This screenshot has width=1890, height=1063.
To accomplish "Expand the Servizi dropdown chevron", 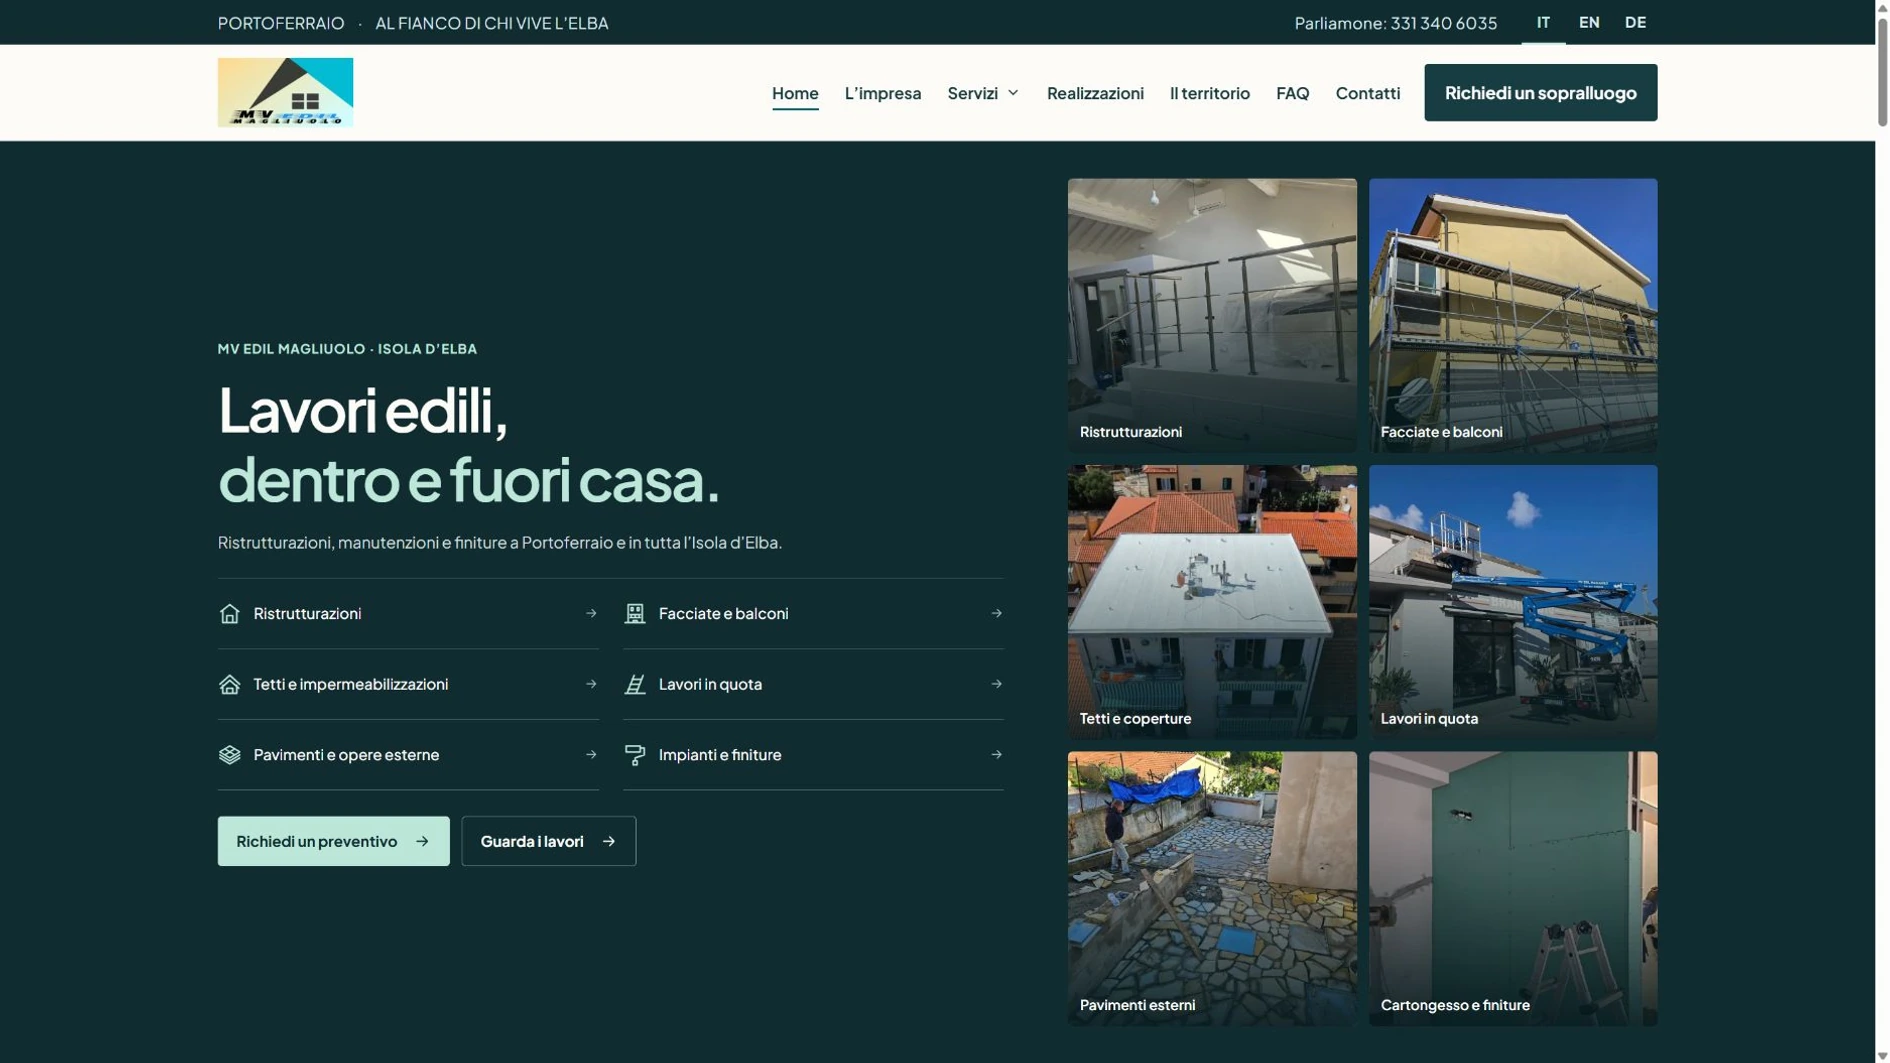I will coord(1013,93).
